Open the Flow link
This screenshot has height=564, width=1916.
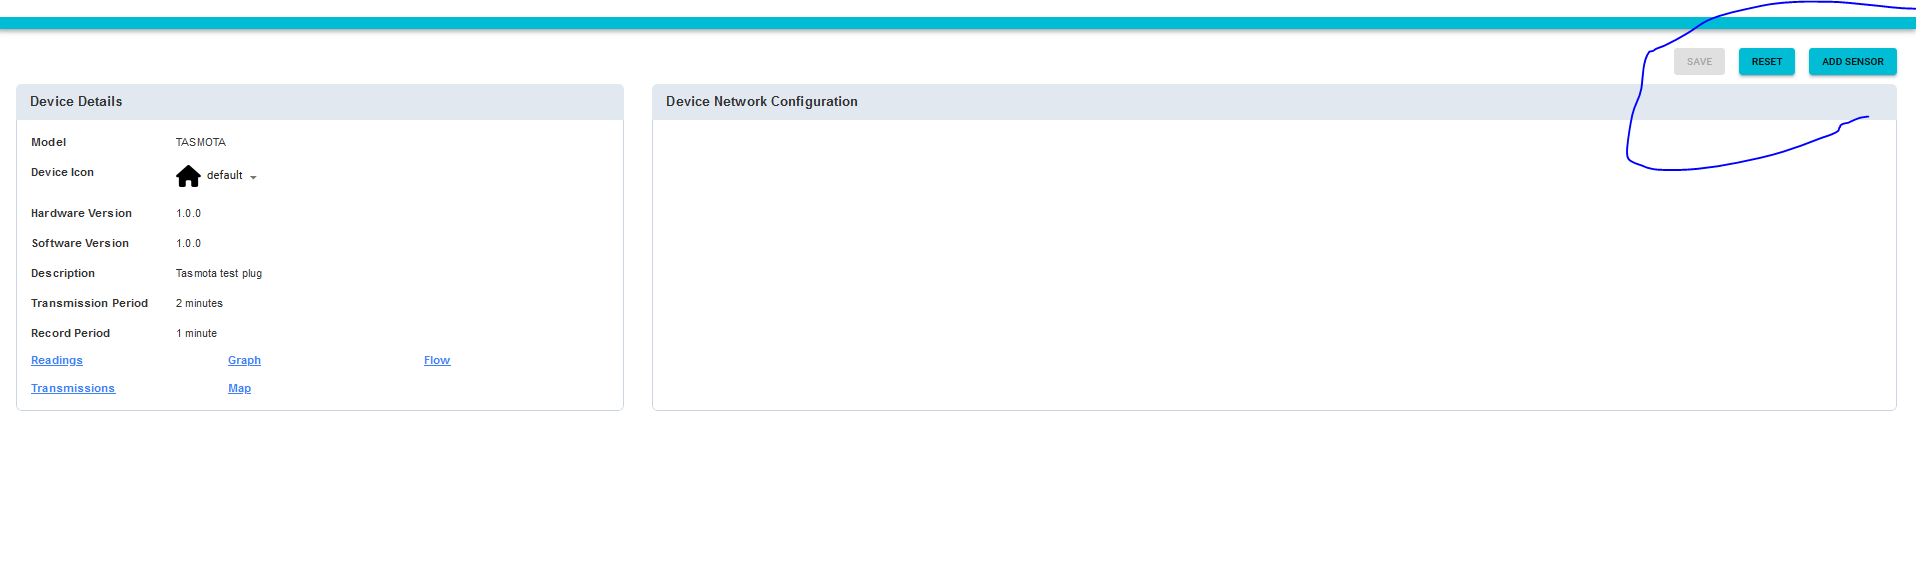(437, 361)
